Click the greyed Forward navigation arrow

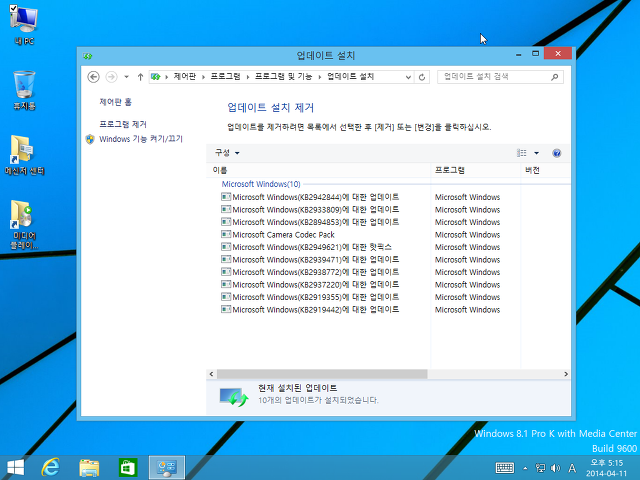click(111, 77)
